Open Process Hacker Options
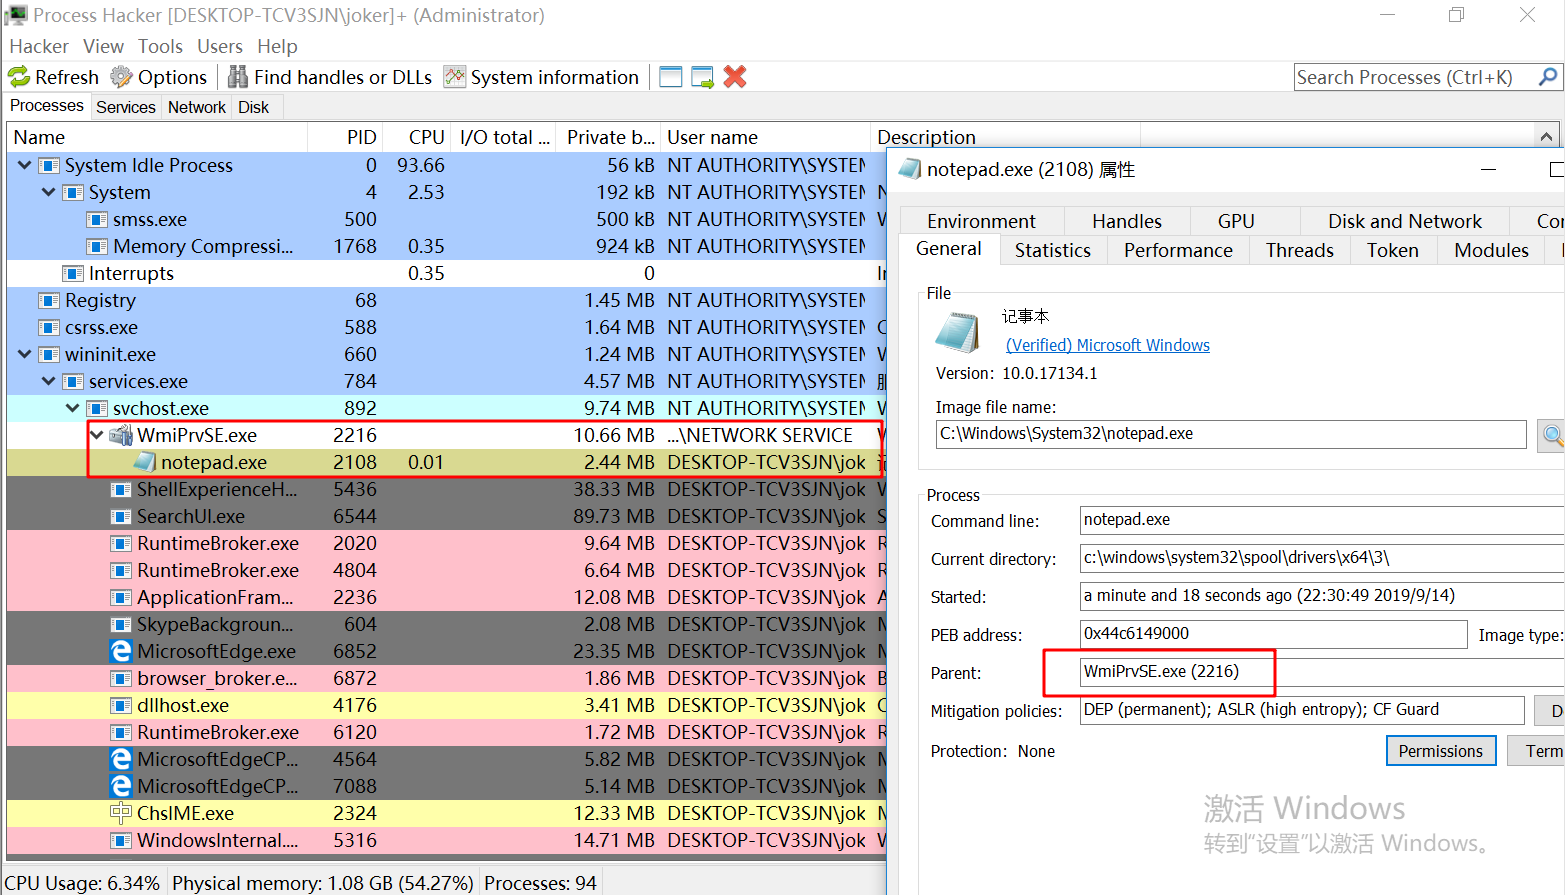The width and height of the screenshot is (1566, 895). (x=159, y=77)
